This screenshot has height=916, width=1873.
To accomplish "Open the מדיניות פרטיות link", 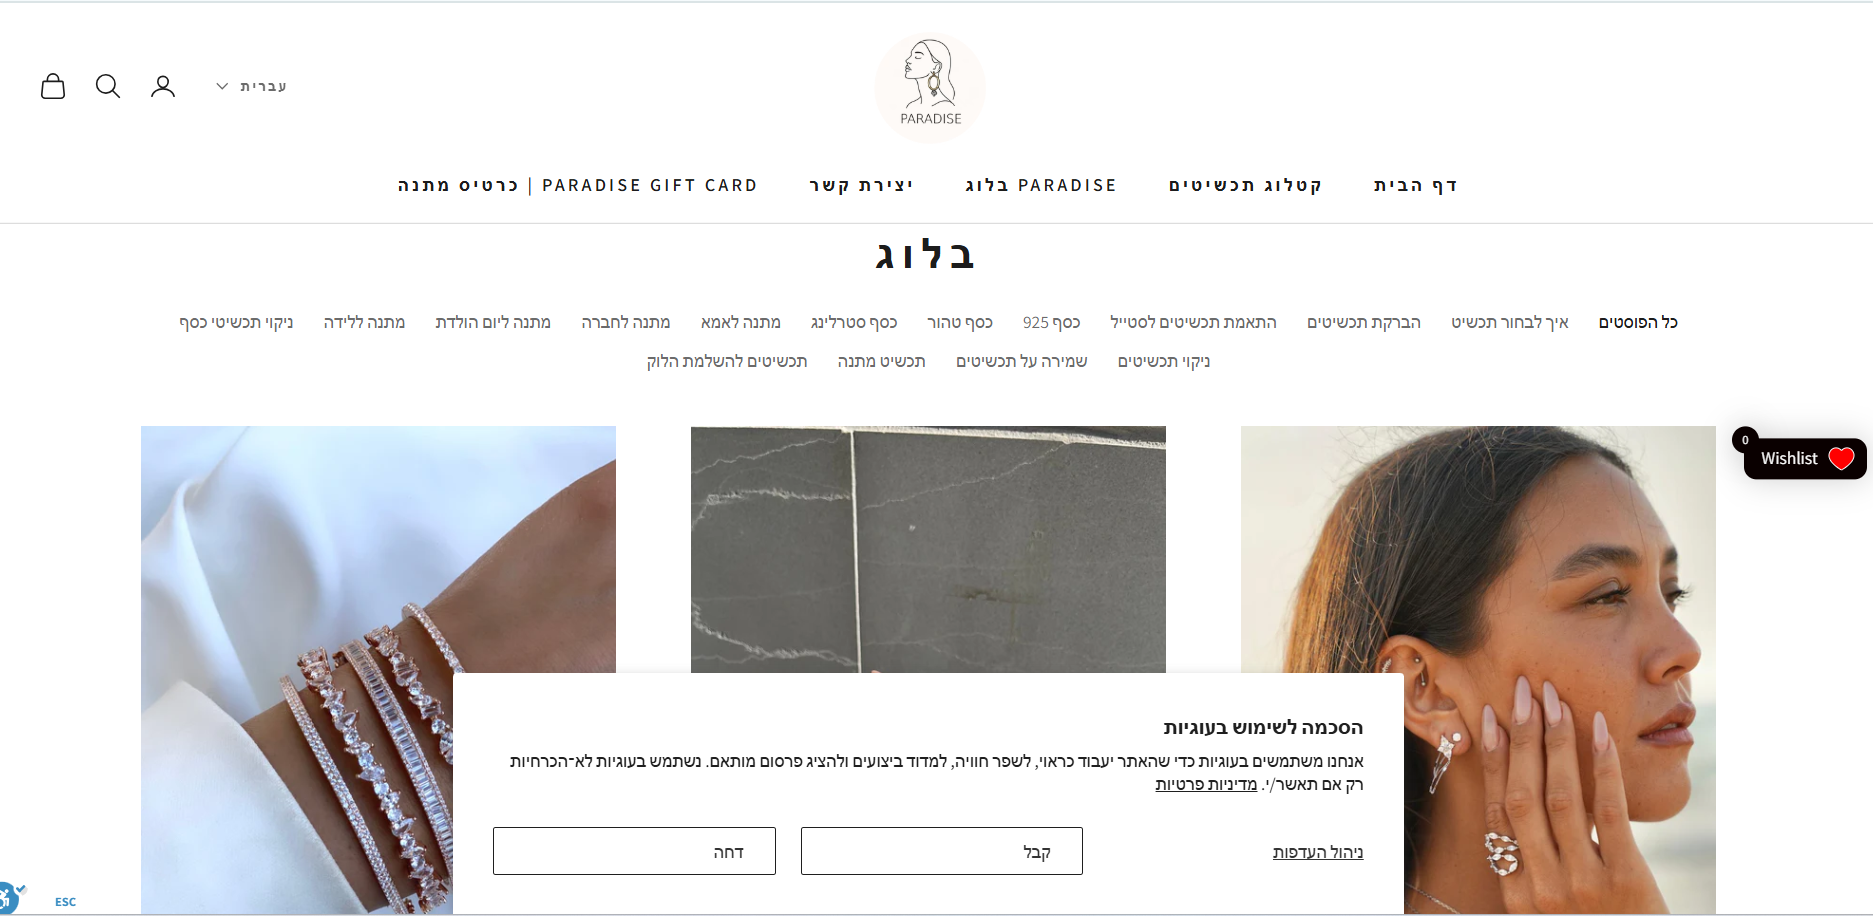I will click(x=1206, y=784).
